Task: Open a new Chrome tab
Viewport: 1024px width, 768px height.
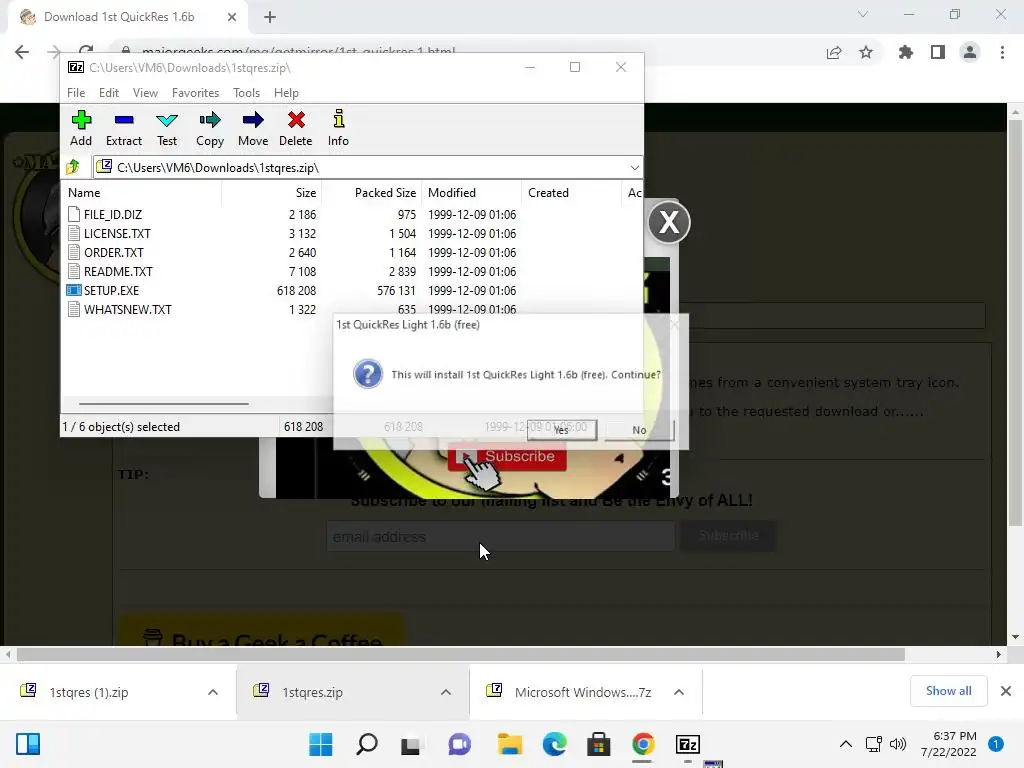Action: pos(270,17)
